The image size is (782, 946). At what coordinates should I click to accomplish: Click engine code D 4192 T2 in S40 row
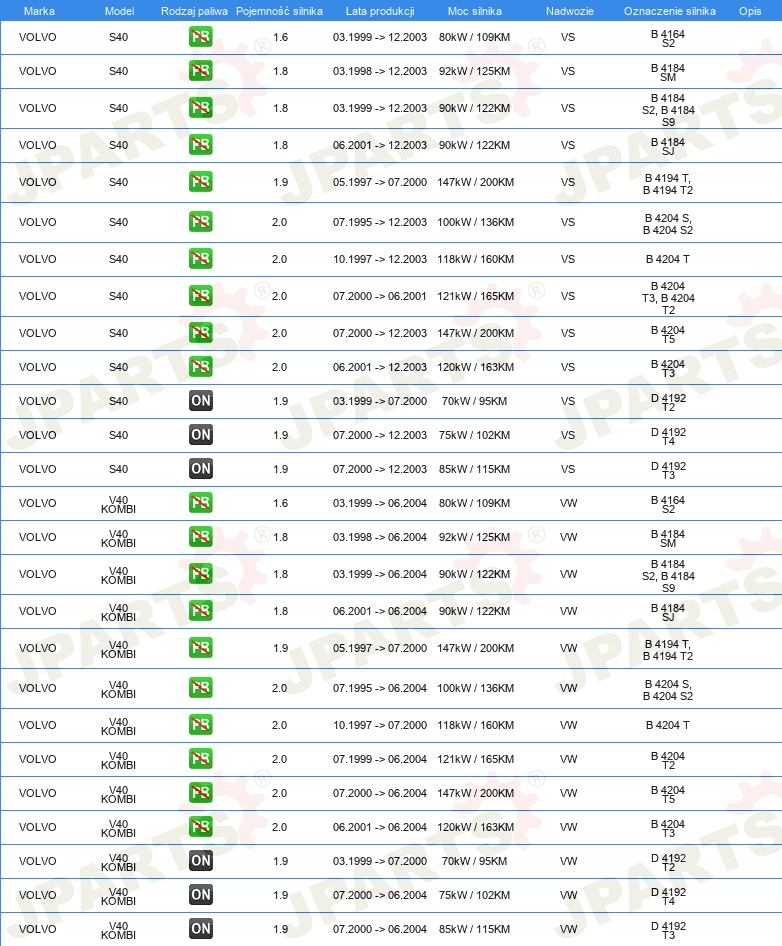(668, 402)
